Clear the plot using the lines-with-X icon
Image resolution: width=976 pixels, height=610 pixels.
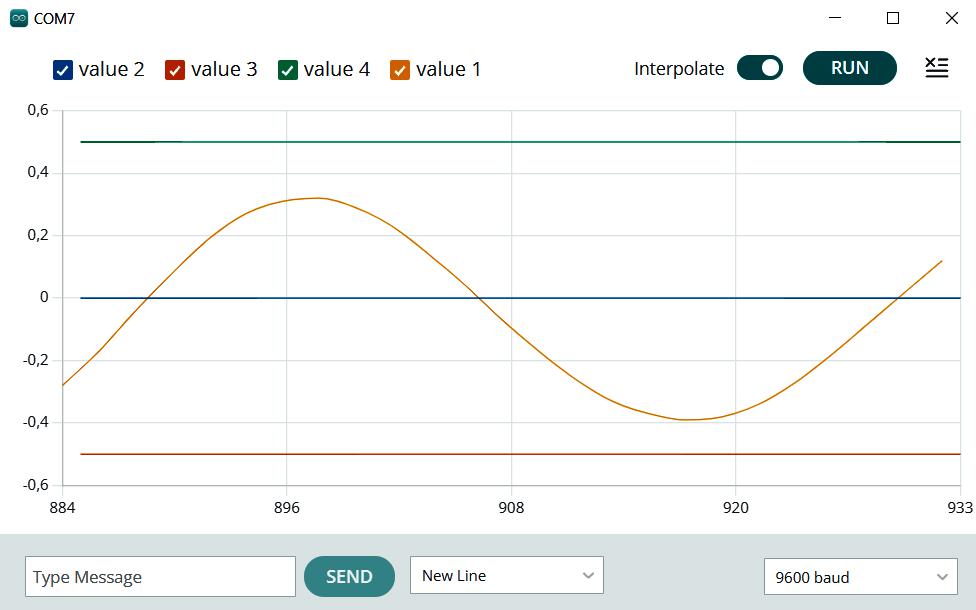tap(936, 68)
